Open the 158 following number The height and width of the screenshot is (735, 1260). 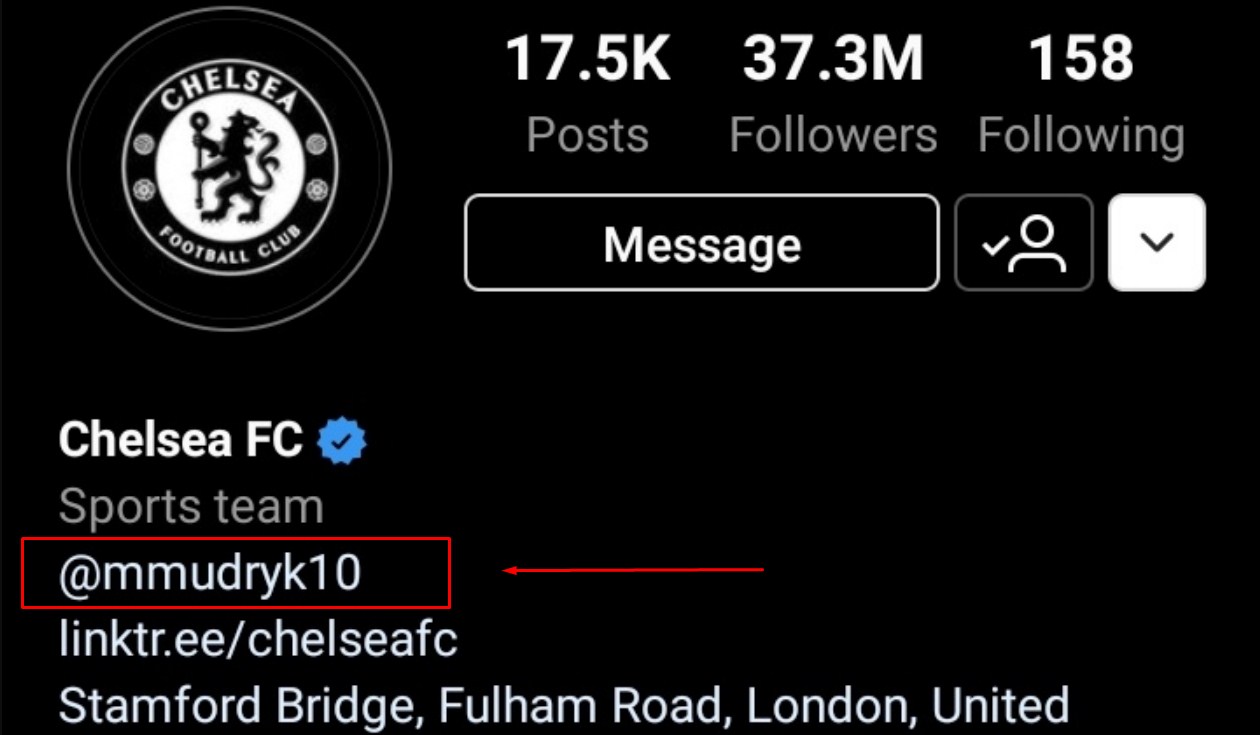[x=1080, y=59]
